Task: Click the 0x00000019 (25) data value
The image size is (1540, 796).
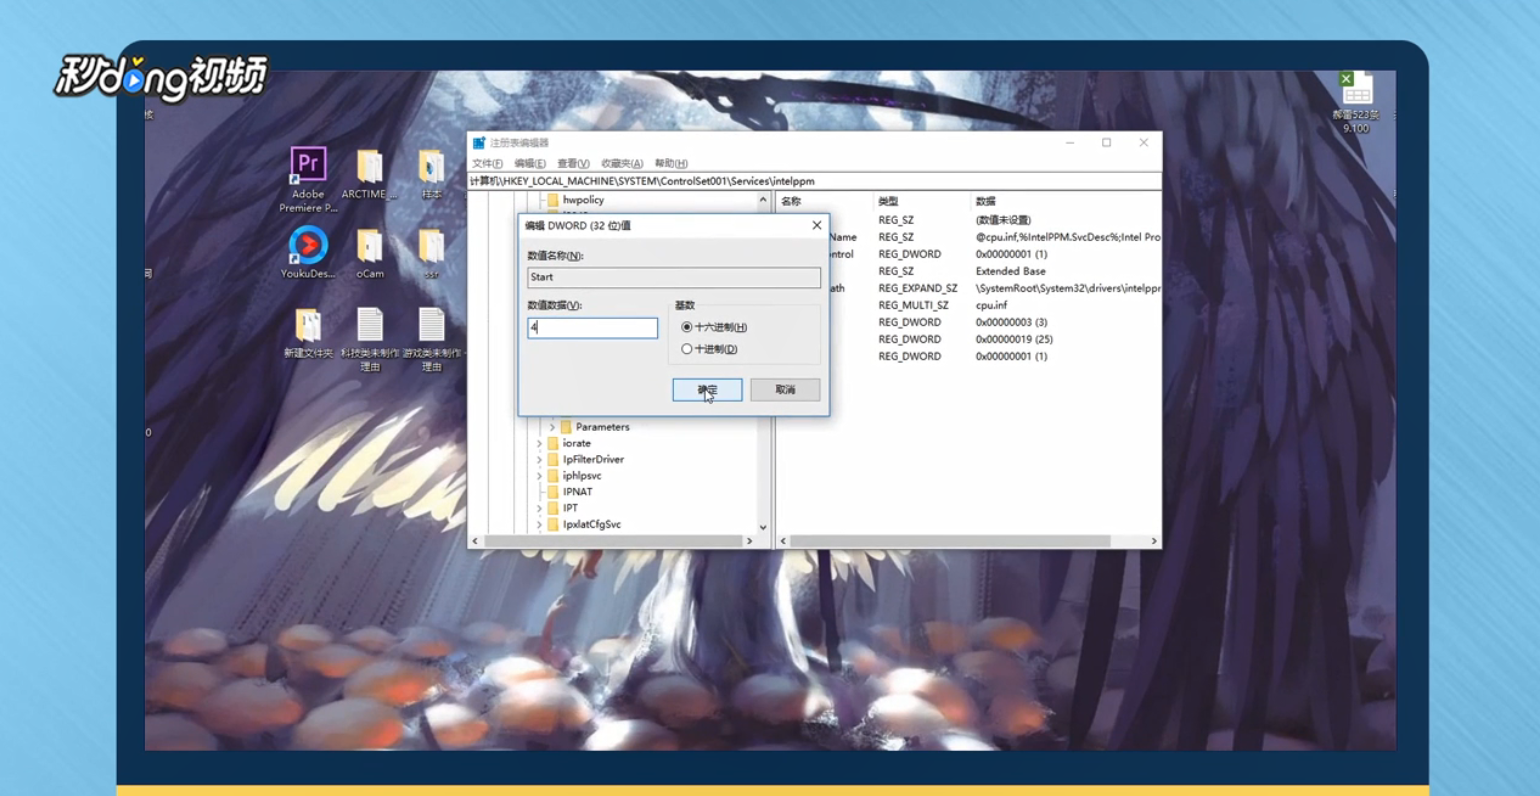Action: click(1014, 339)
